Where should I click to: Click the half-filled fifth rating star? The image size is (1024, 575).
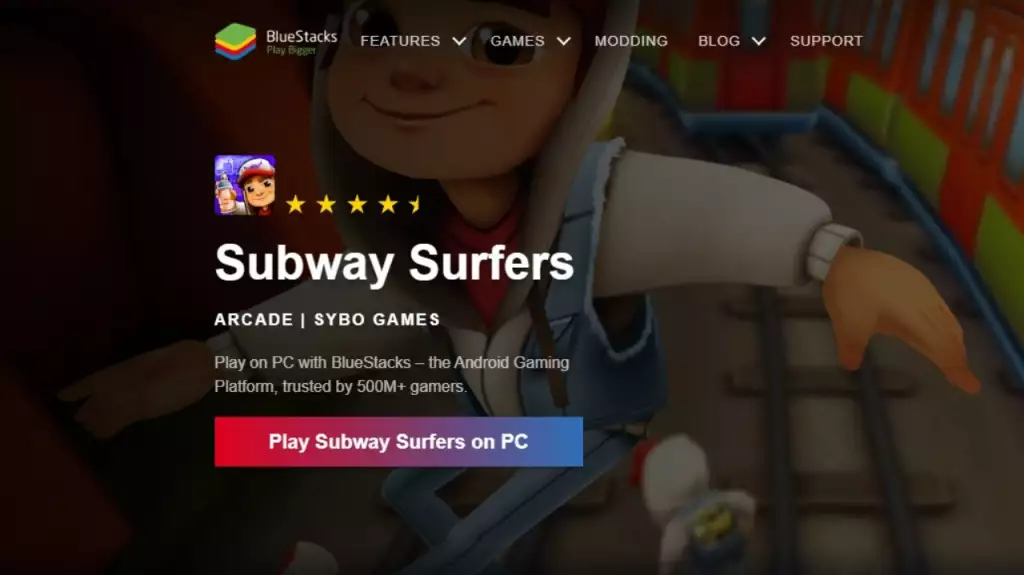tap(415, 205)
